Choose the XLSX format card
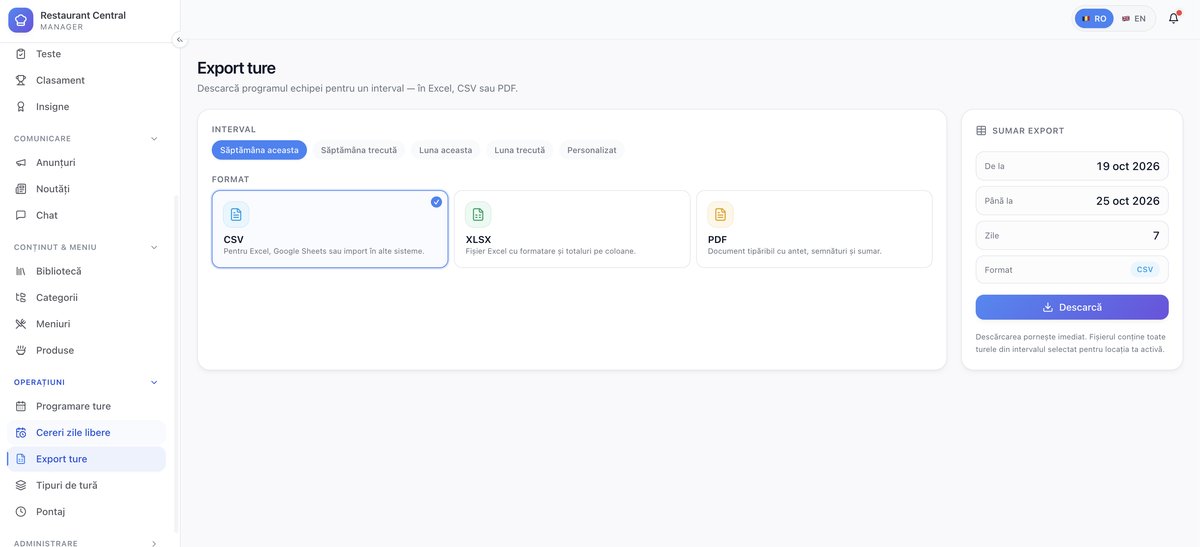Screen dimensions: 1200x547 pyautogui.click(x=572, y=229)
